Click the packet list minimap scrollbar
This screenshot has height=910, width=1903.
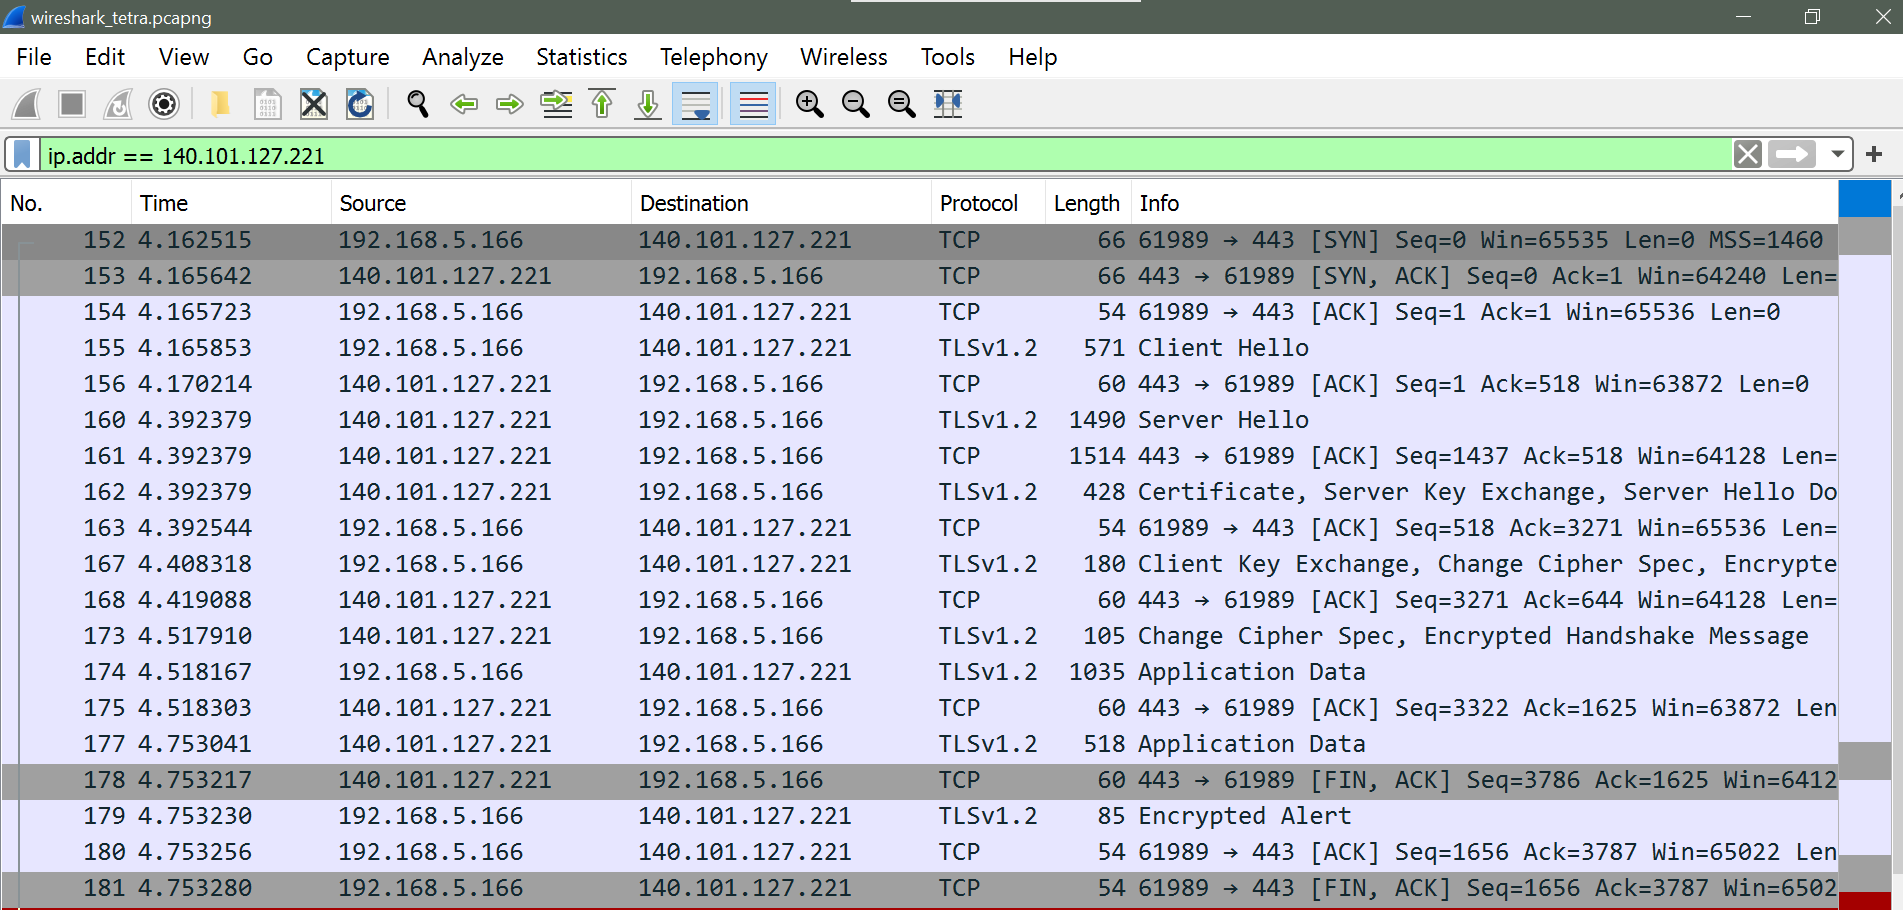pos(1865,545)
